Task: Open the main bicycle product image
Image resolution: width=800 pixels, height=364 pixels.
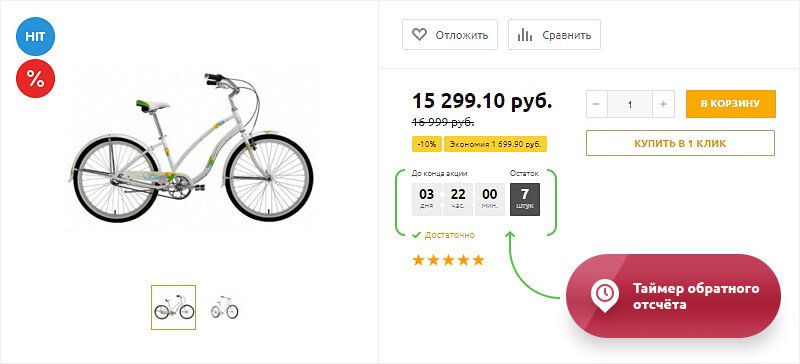Action: (192, 148)
